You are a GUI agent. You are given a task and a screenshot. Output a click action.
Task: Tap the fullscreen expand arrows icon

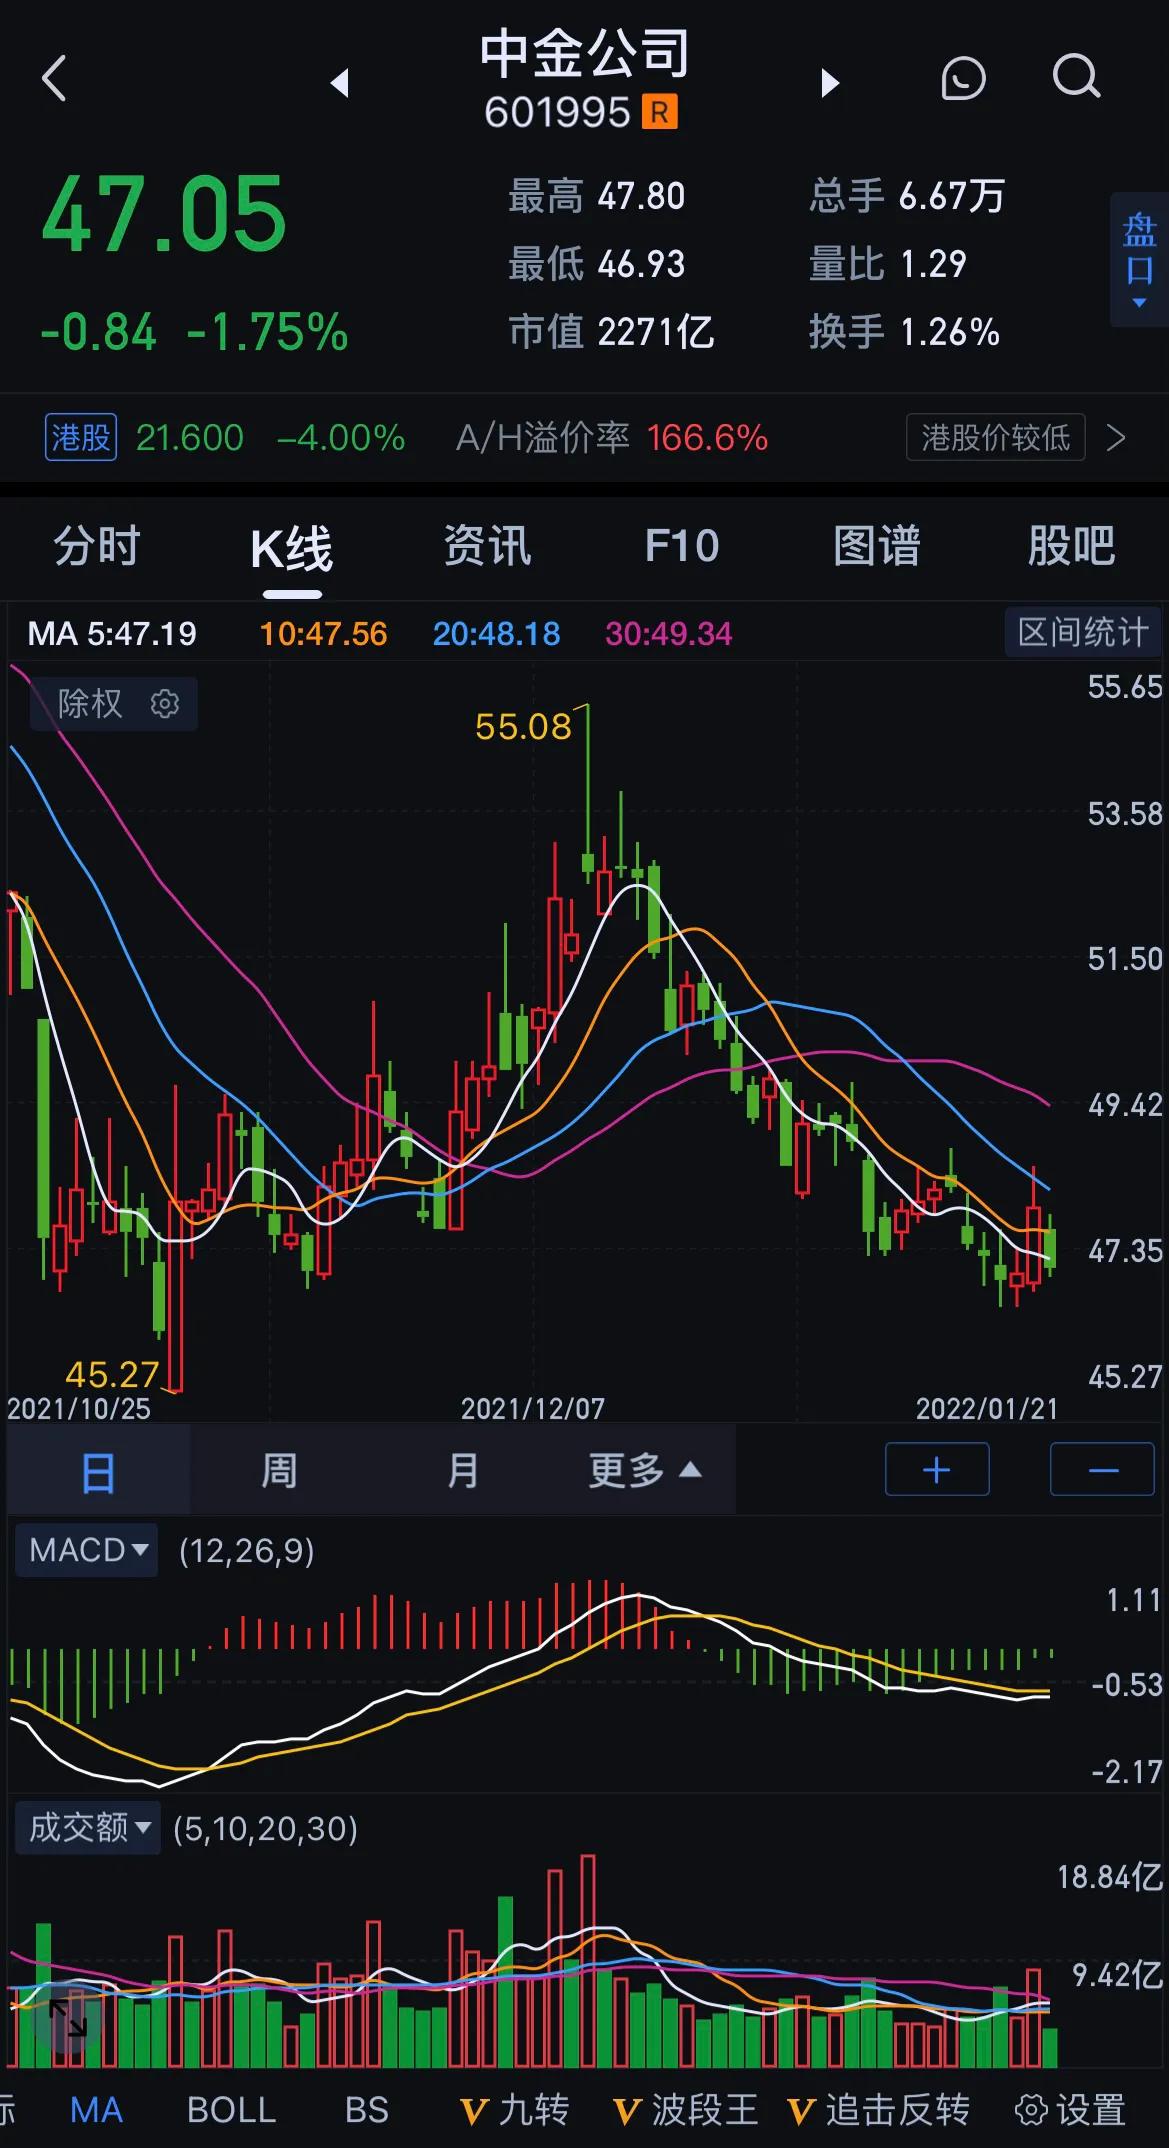point(67,2018)
